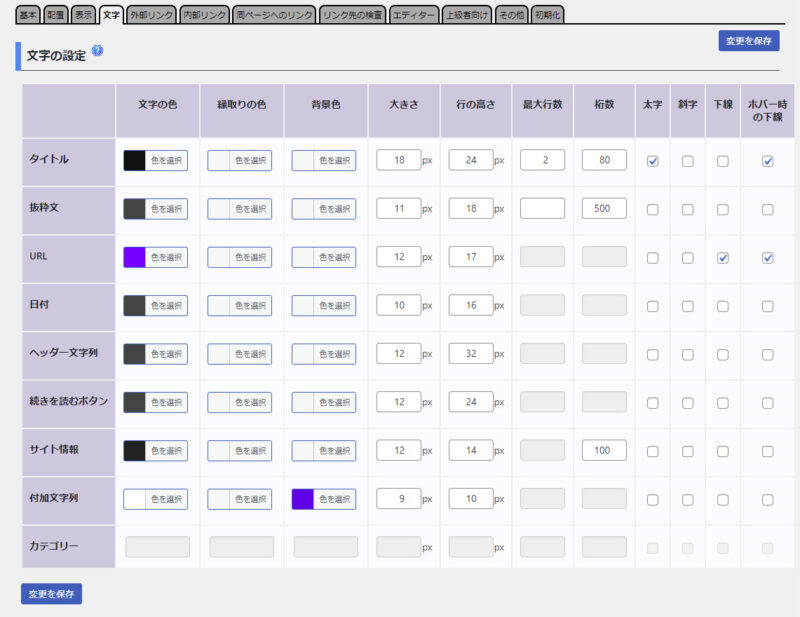The width and height of the screenshot is (800, 617).
Task: Enable 斜体 checkbox for 抜粋文
Action: [688, 209]
